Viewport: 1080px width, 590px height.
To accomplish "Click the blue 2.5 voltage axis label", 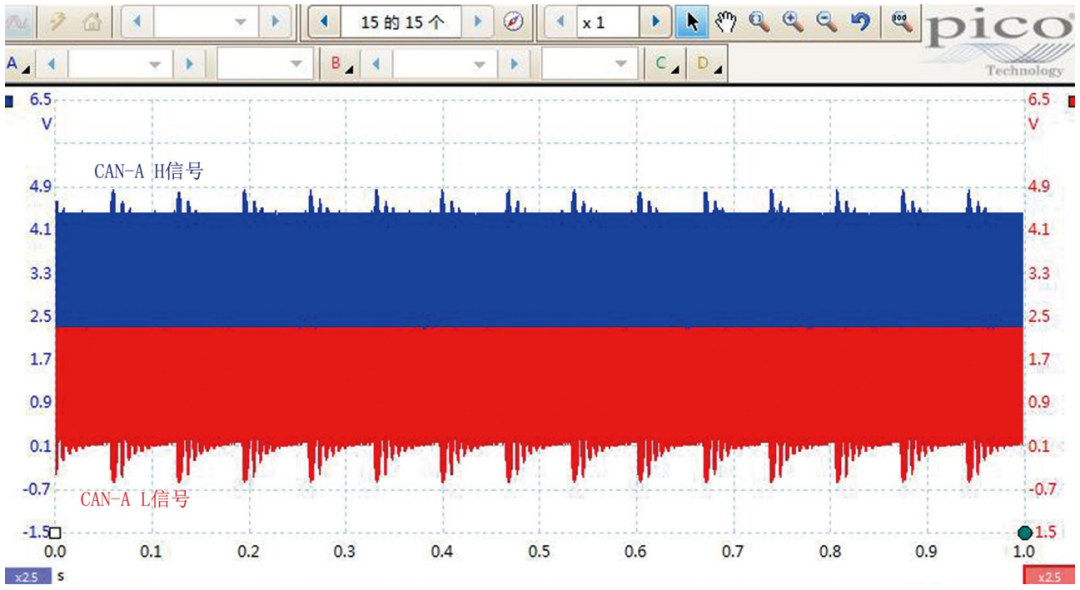I will 41,316.
